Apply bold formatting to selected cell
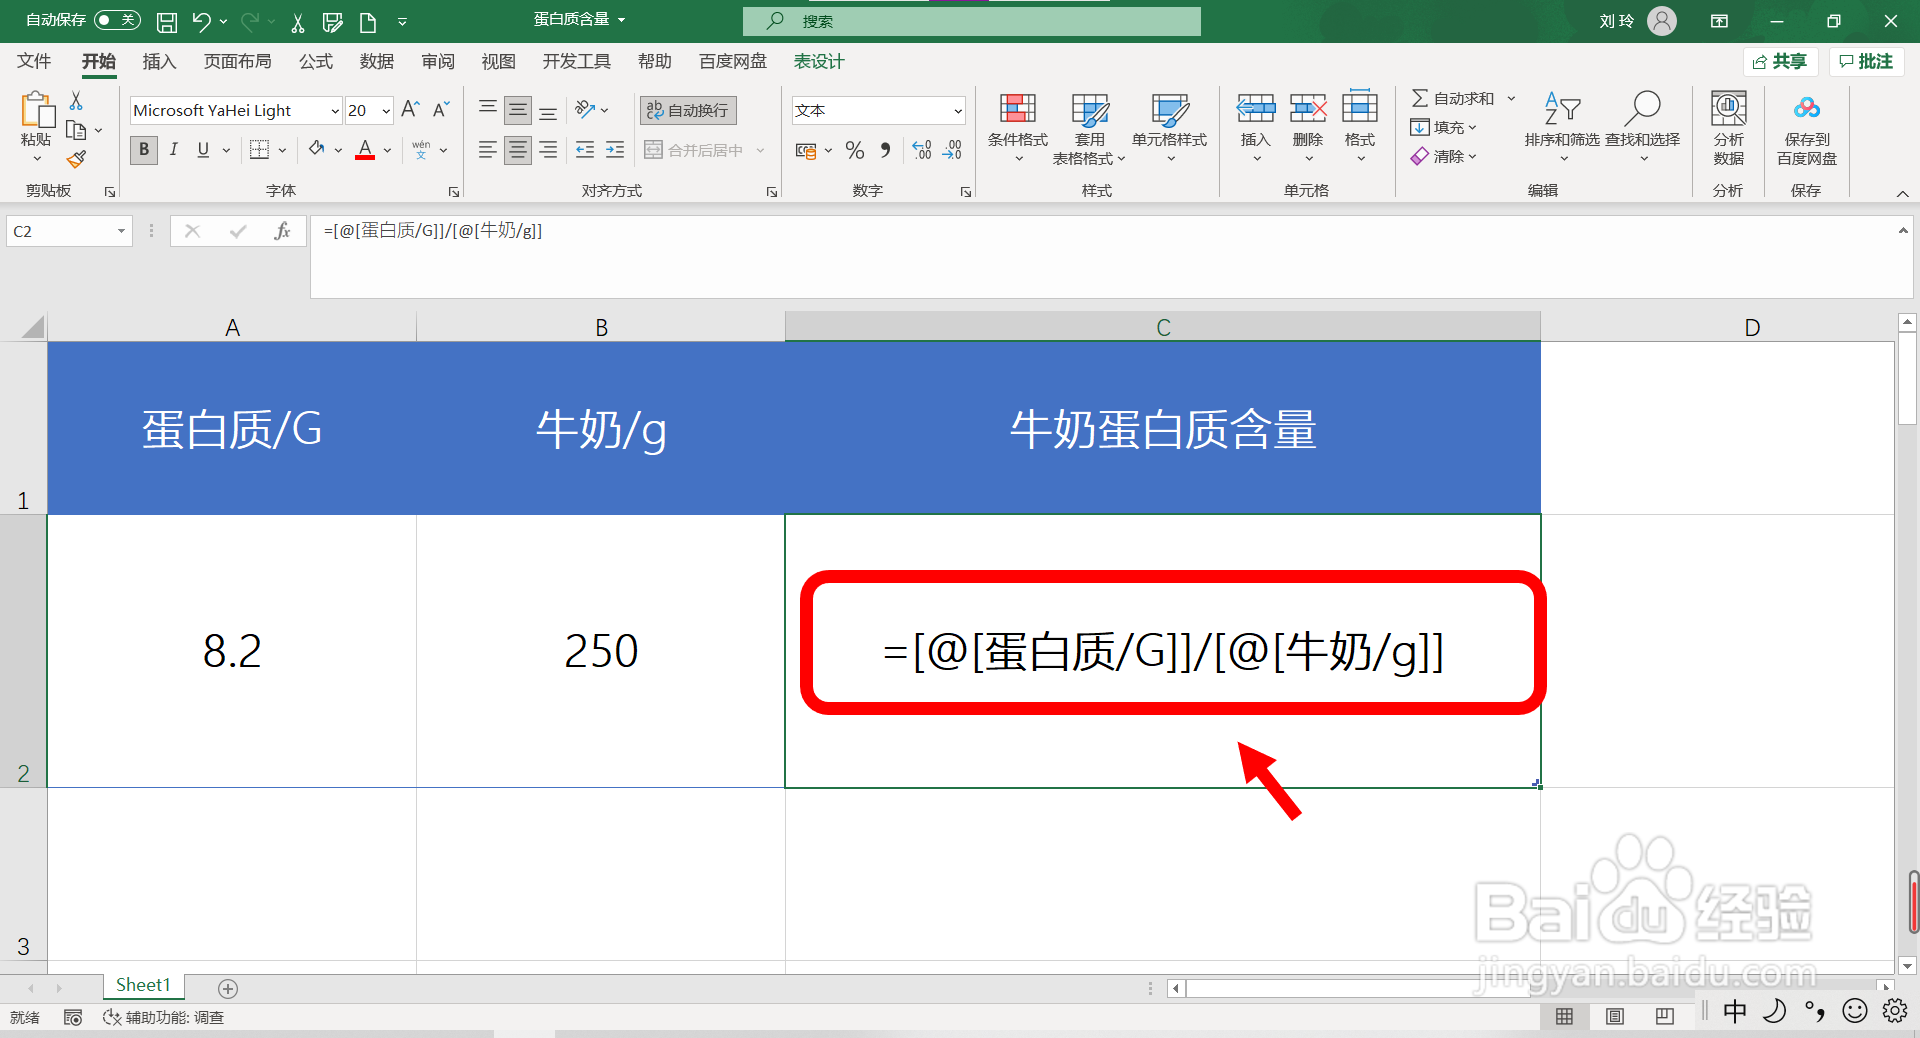 click(x=143, y=150)
